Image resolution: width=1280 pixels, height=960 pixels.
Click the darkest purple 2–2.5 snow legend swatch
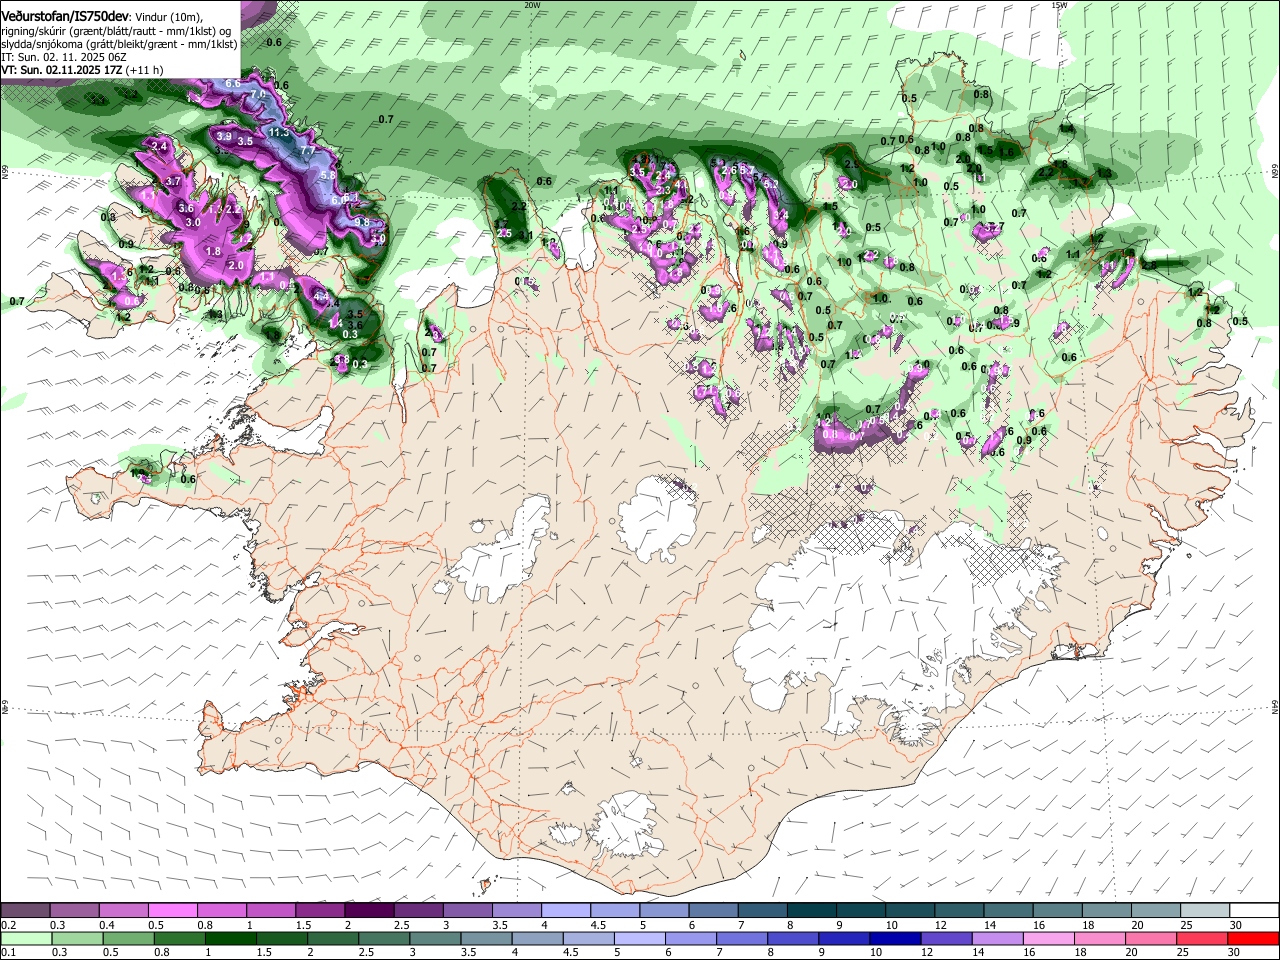point(368,911)
